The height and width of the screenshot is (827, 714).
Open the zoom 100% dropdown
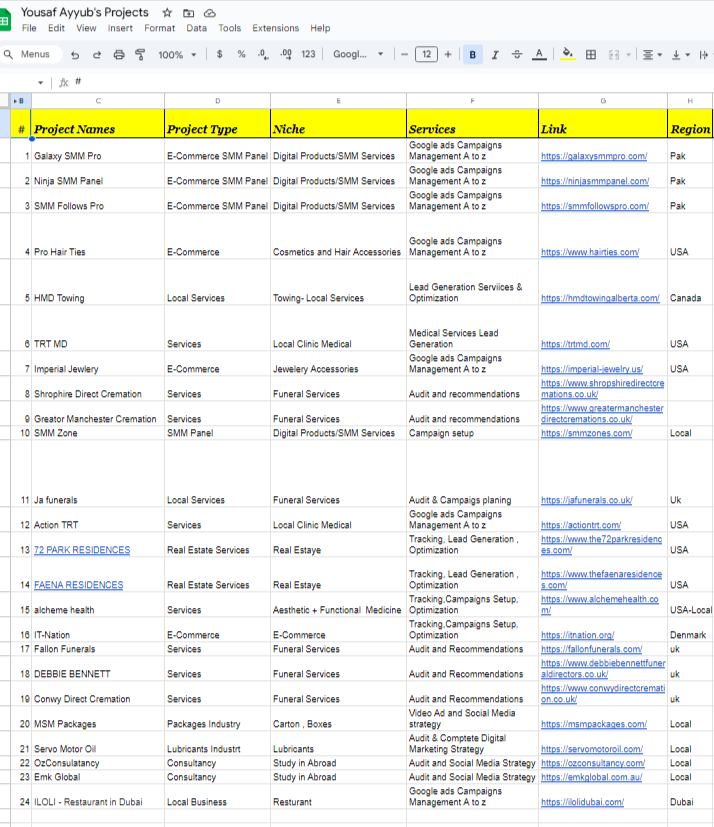[x=177, y=54]
